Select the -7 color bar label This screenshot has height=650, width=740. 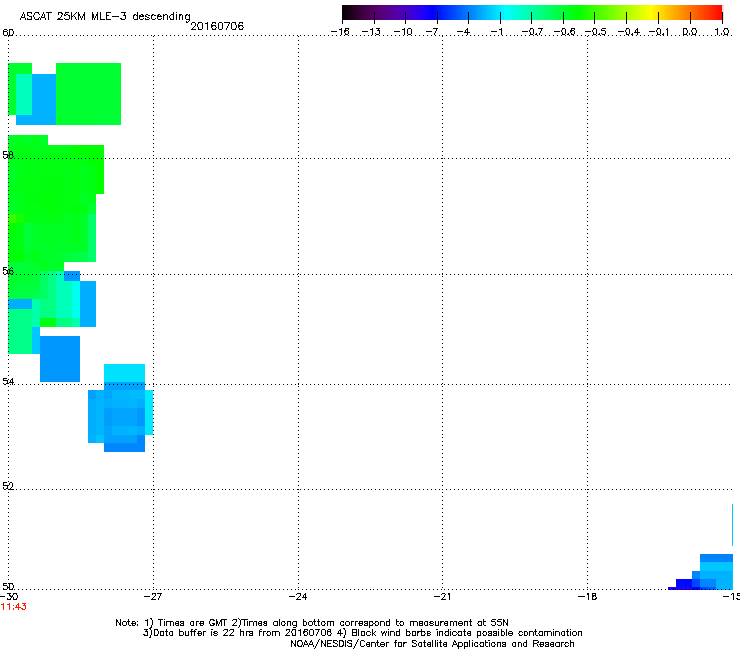tap(433, 32)
